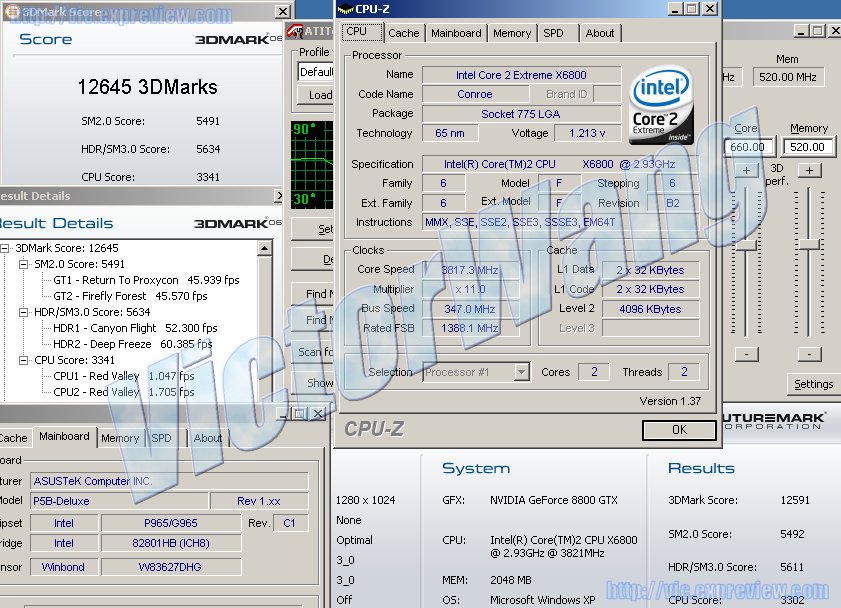Image resolution: width=841 pixels, height=608 pixels.
Task: Select the CPU tab in CPU-Z
Action: pyautogui.click(x=357, y=32)
